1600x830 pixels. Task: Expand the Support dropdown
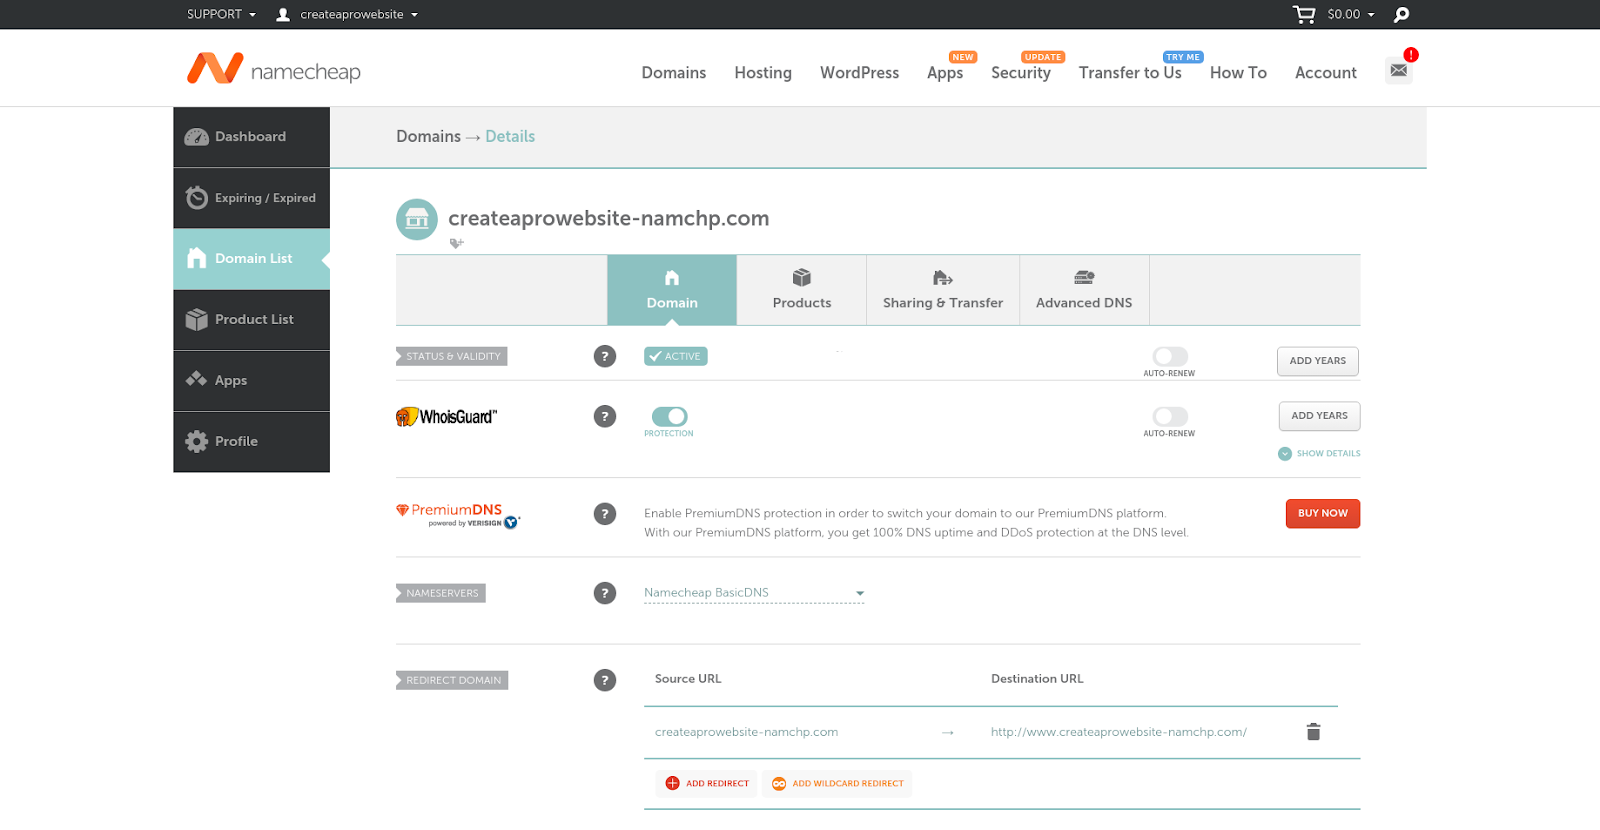tap(221, 14)
